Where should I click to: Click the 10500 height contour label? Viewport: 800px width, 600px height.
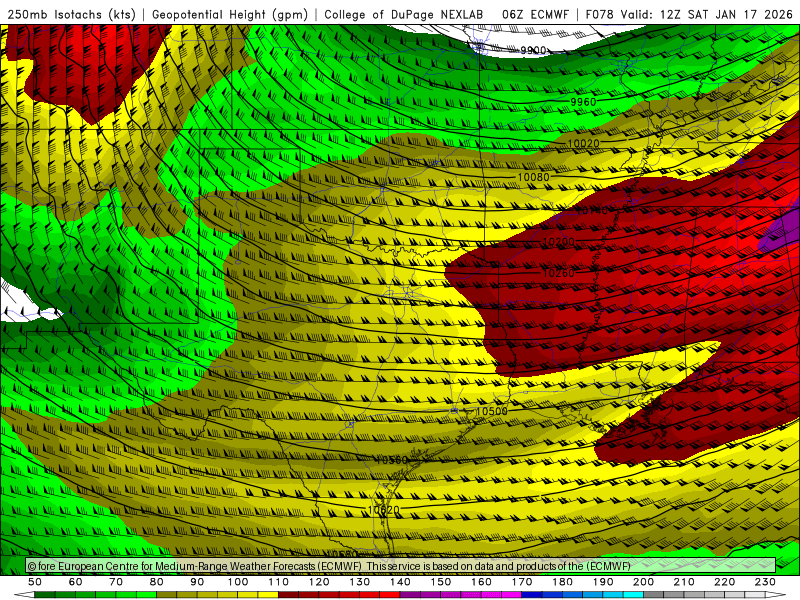pyautogui.click(x=492, y=411)
